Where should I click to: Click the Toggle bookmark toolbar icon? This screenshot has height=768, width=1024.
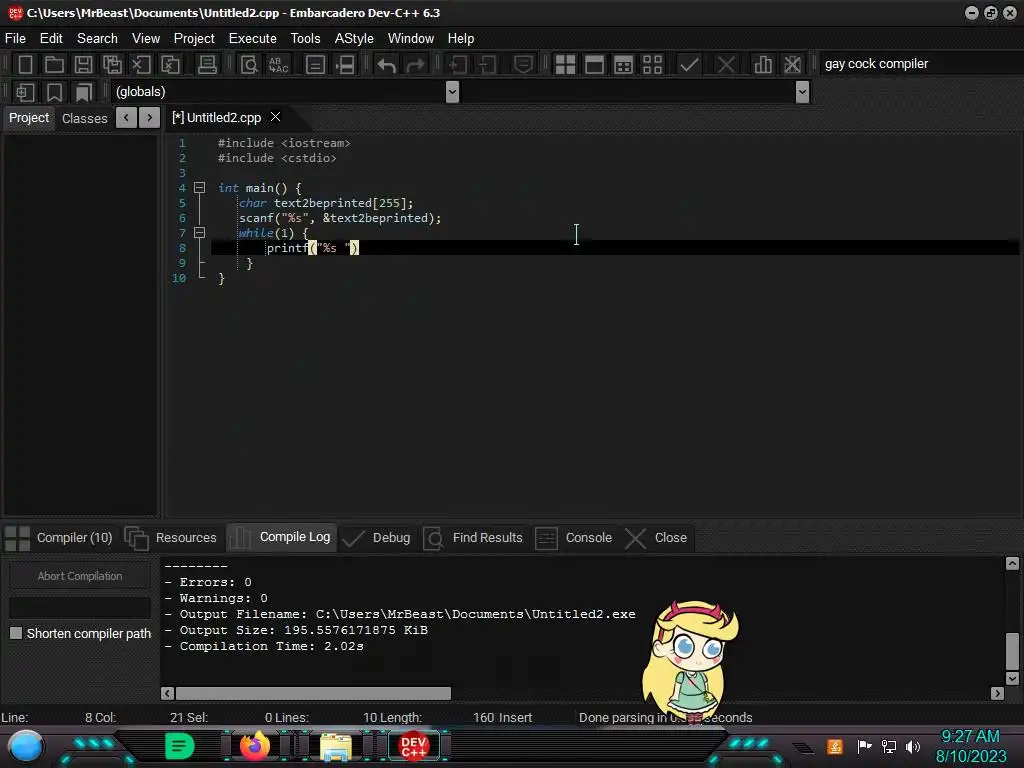click(x=54, y=92)
